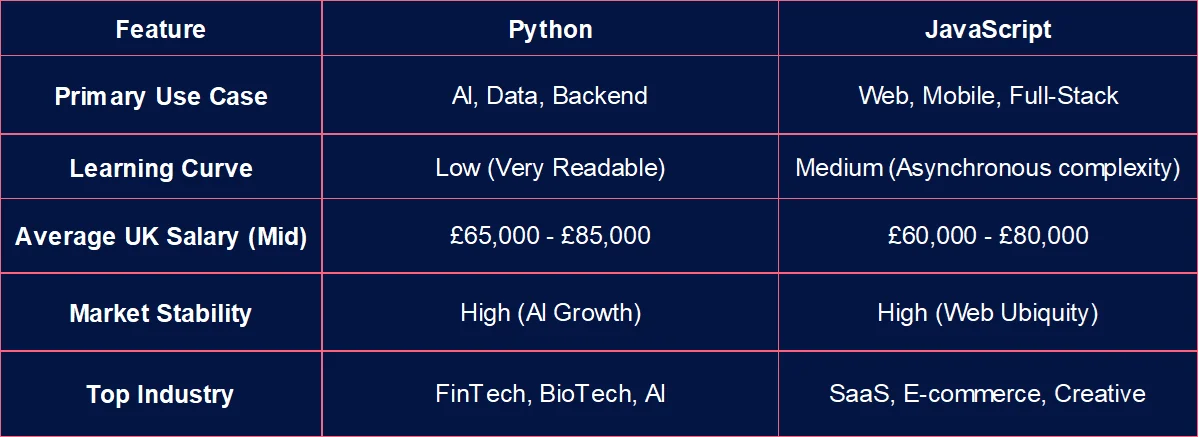Click the 'Web, Mobile, Full-Stack' cell

988,96
